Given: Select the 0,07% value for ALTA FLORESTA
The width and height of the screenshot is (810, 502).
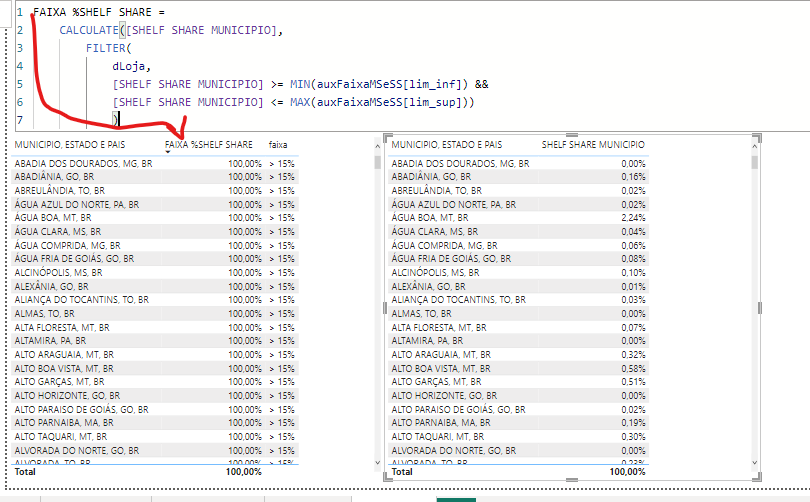Looking at the screenshot, I should (633, 327).
